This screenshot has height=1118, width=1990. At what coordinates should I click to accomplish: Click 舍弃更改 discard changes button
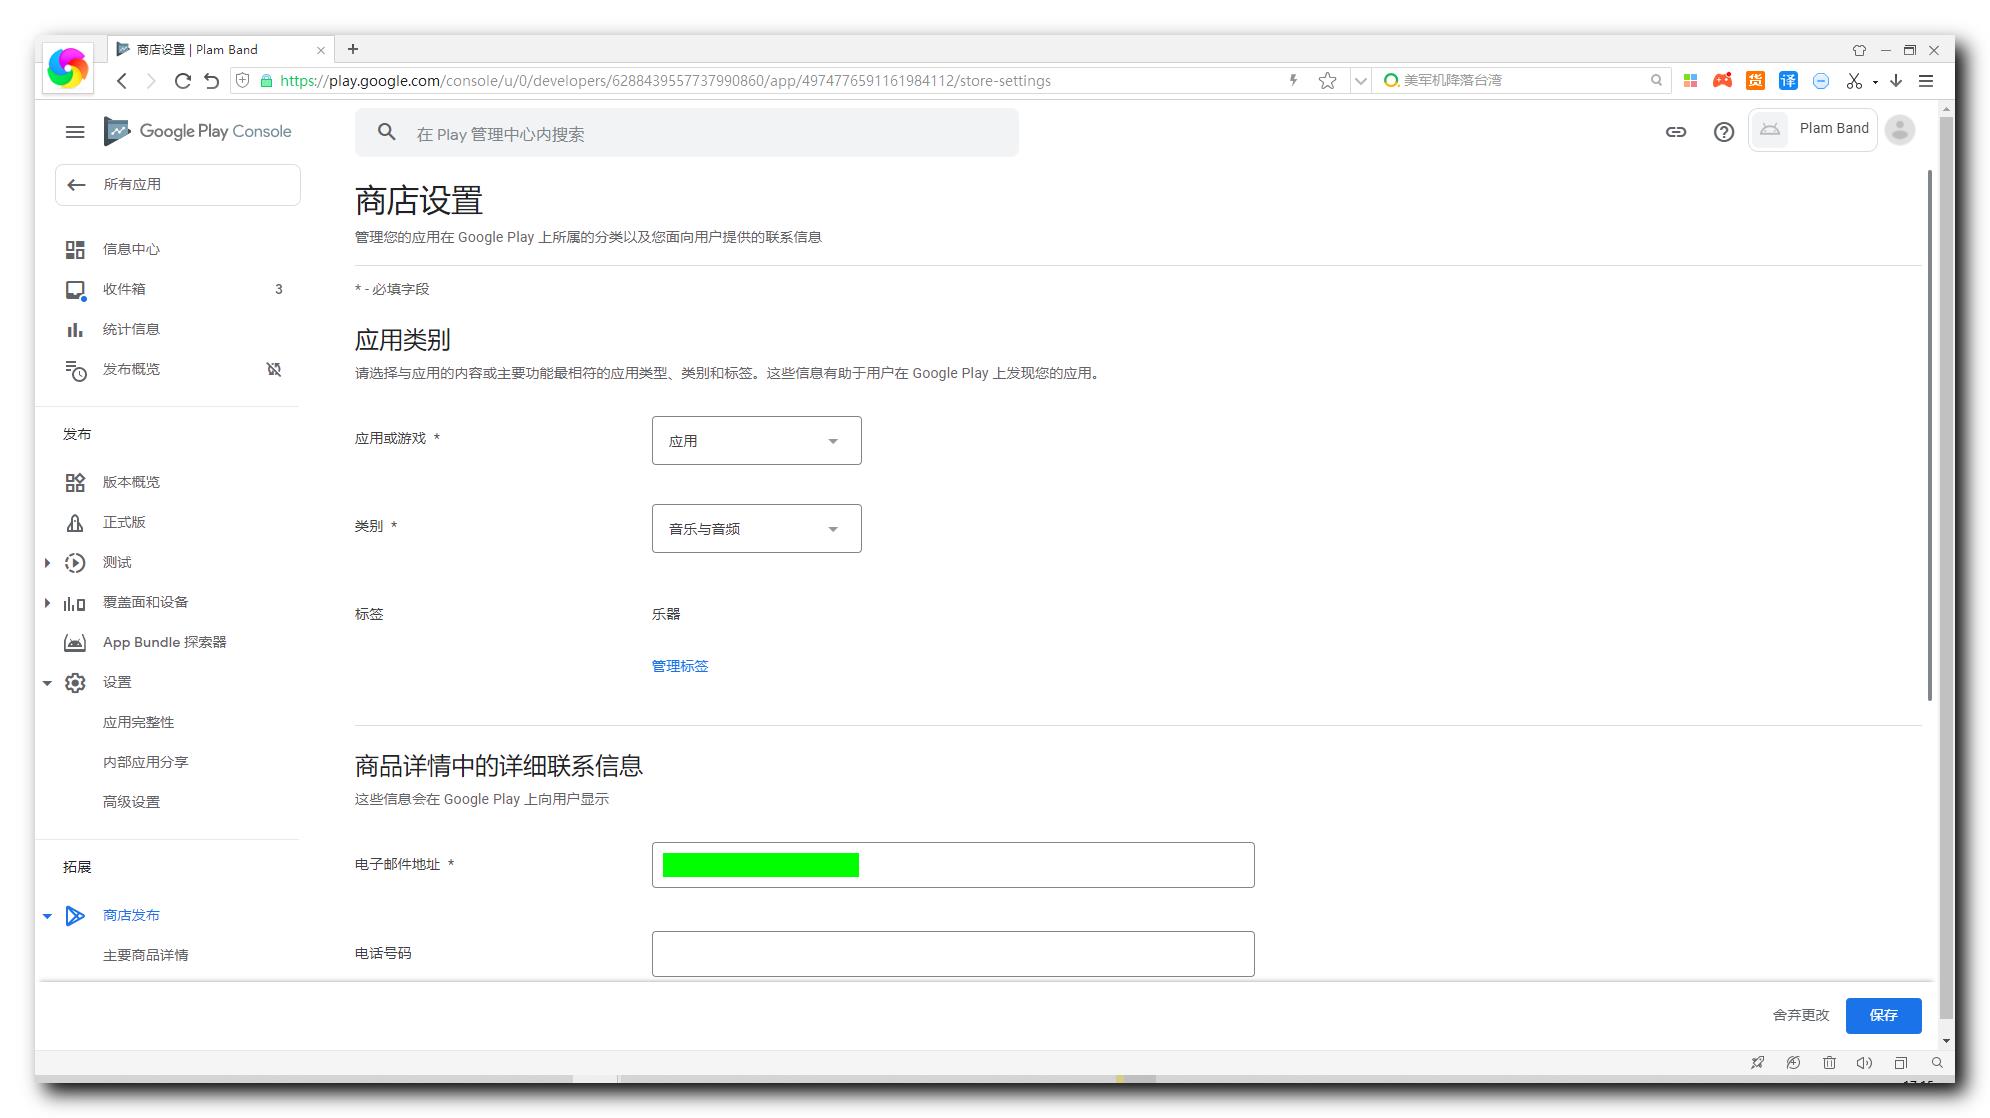click(x=1800, y=1014)
